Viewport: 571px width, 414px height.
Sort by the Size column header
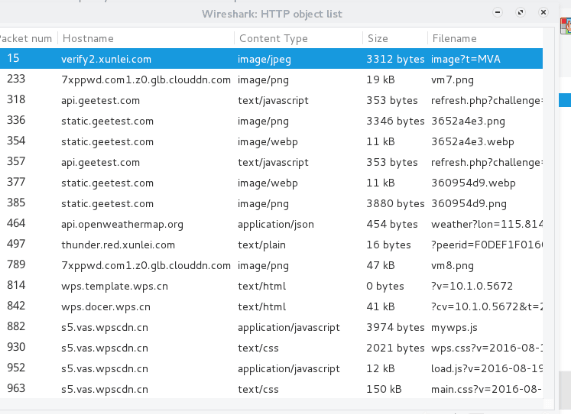pos(395,38)
